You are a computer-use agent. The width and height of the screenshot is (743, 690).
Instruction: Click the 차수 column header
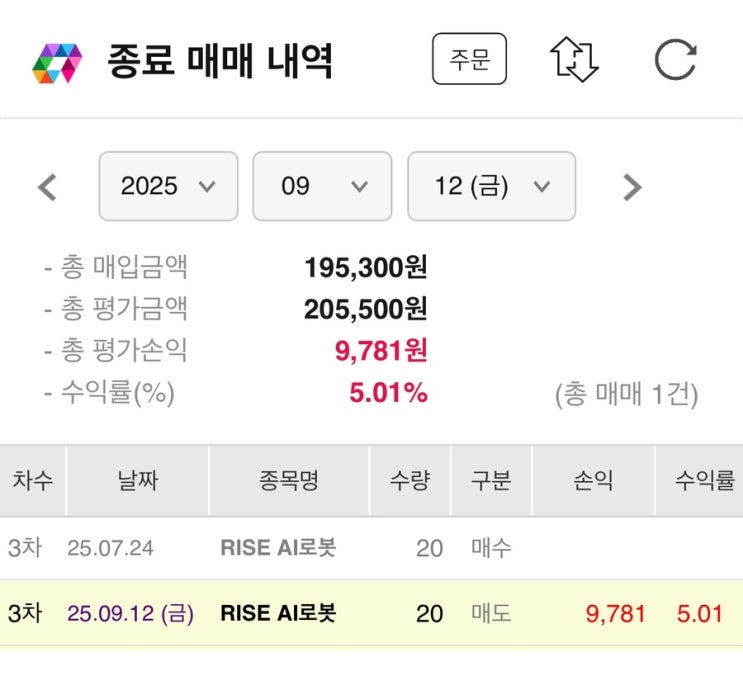[32, 481]
